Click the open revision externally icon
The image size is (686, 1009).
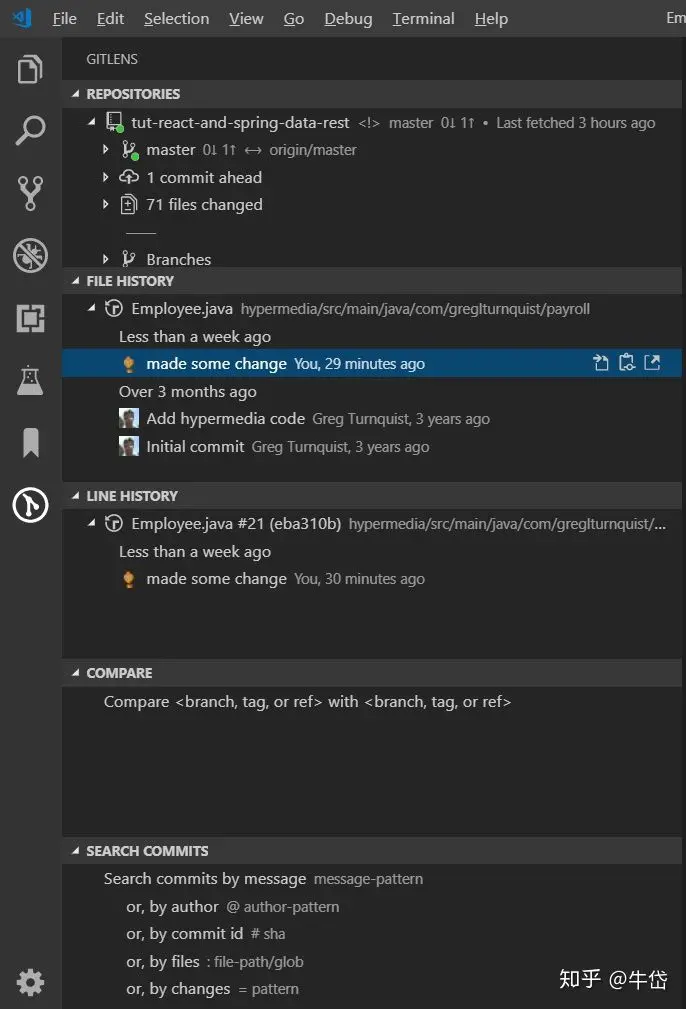(652, 363)
